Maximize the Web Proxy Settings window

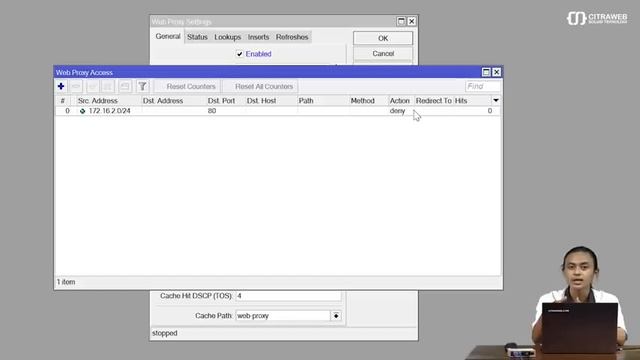[401, 21]
